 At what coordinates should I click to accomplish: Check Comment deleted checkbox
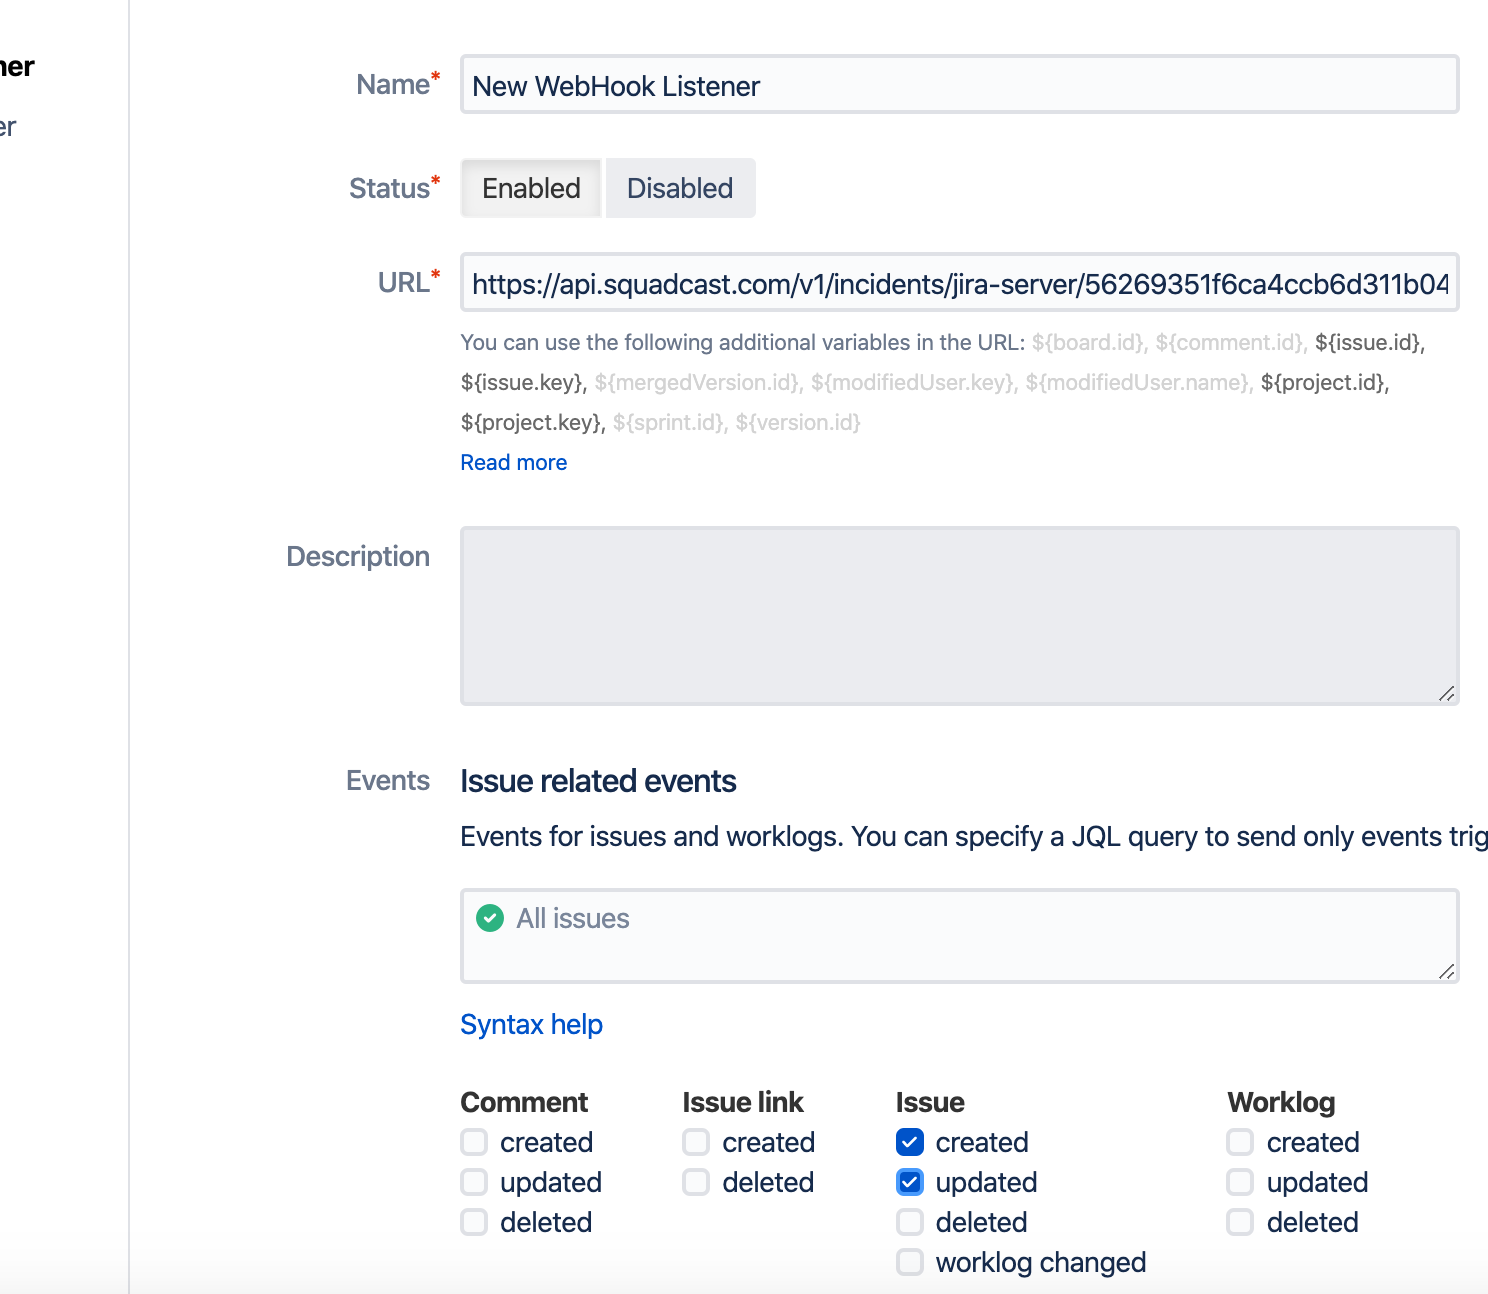(x=474, y=1222)
